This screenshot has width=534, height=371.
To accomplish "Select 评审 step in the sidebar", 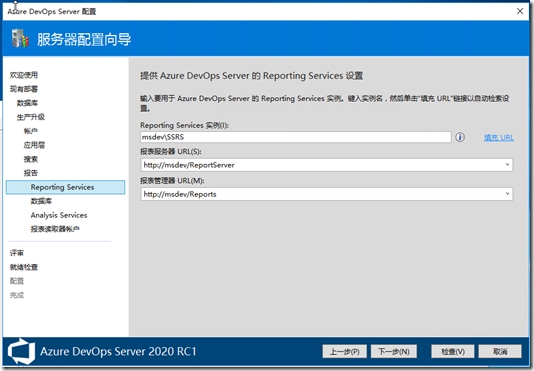I will [x=17, y=253].
